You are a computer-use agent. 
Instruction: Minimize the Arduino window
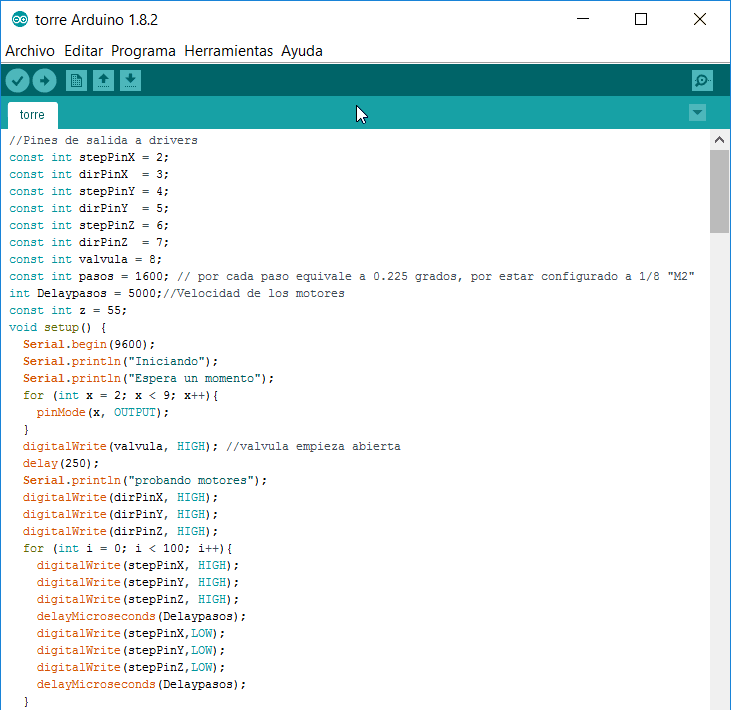pos(583,19)
